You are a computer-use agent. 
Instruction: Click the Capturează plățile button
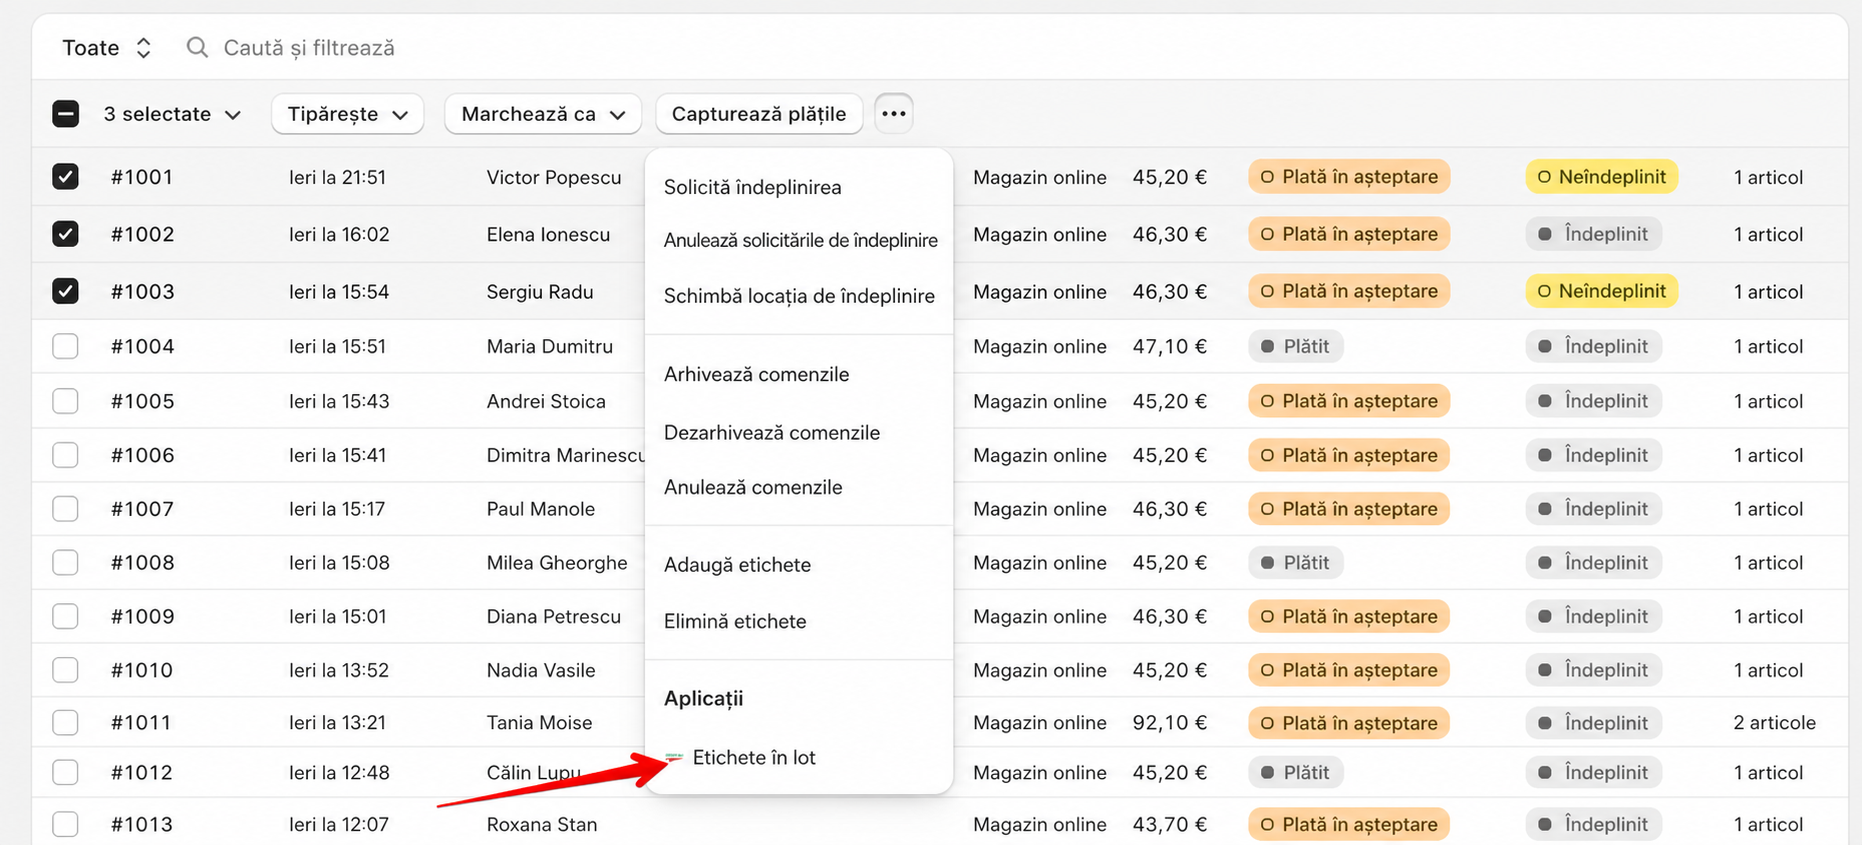pos(759,114)
